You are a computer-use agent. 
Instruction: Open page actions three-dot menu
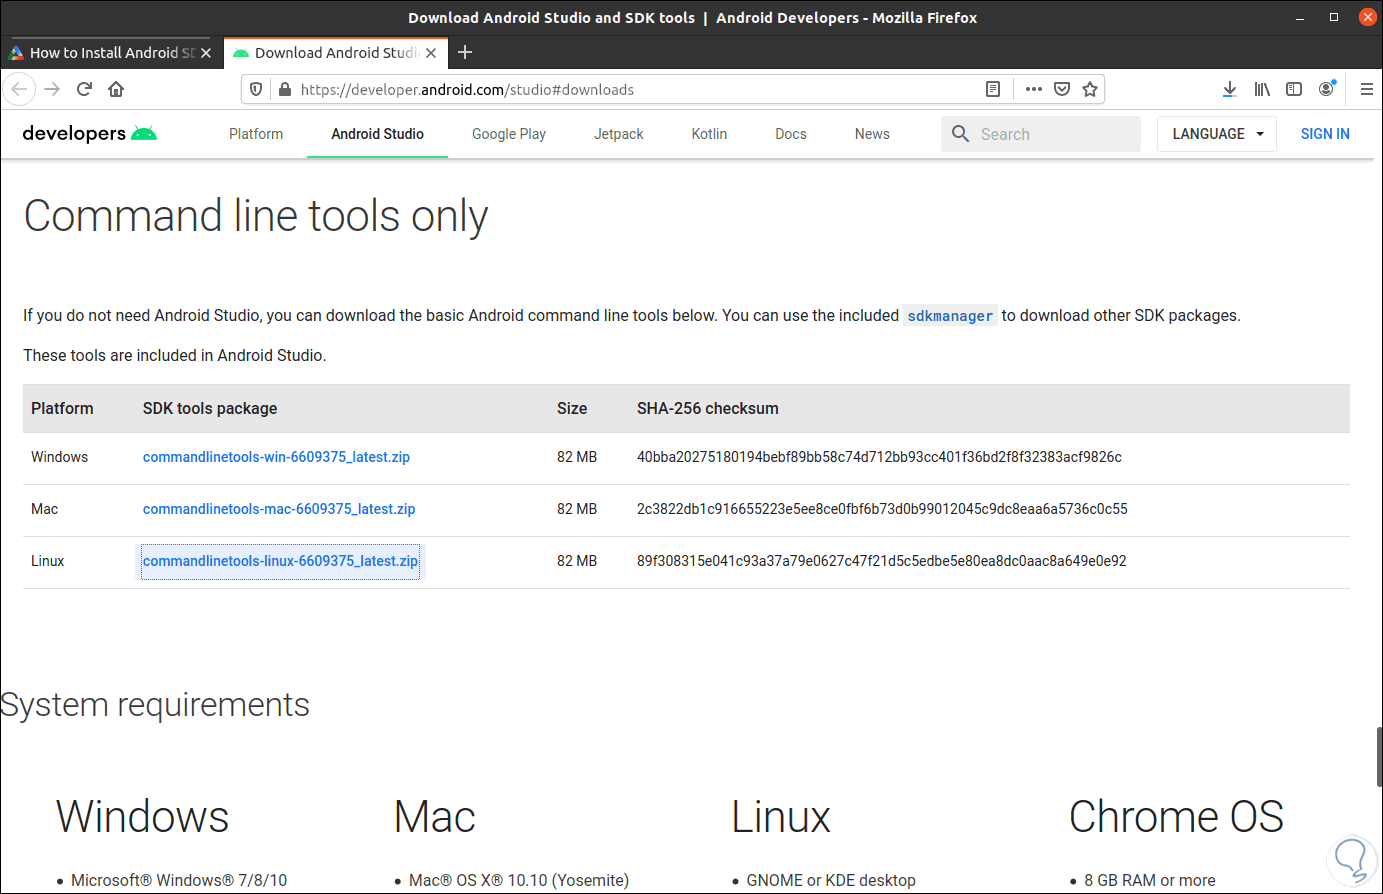point(1034,89)
